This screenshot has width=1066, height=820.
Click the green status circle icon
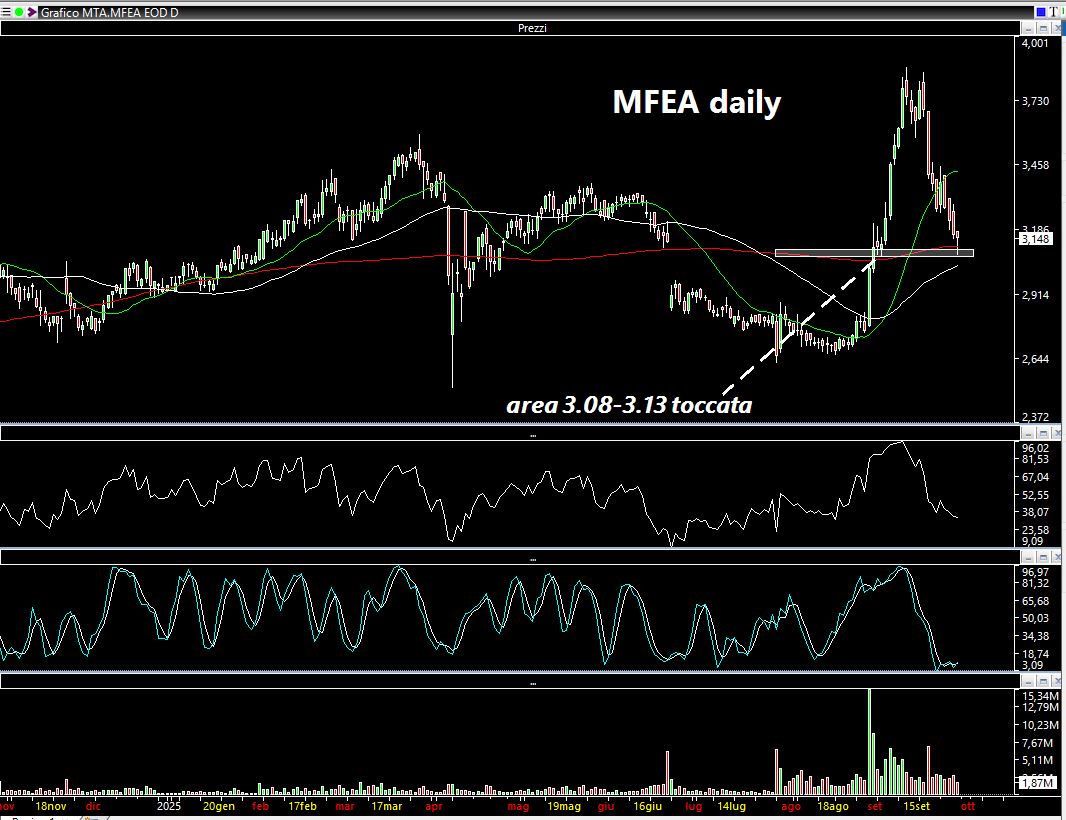[x=19, y=12]
